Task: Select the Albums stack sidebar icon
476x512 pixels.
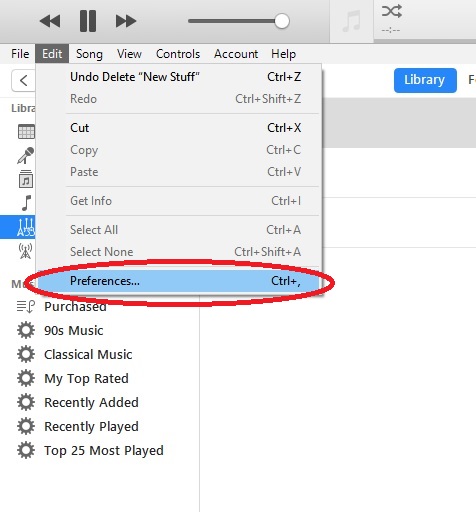Action: (x=26, y=179)
